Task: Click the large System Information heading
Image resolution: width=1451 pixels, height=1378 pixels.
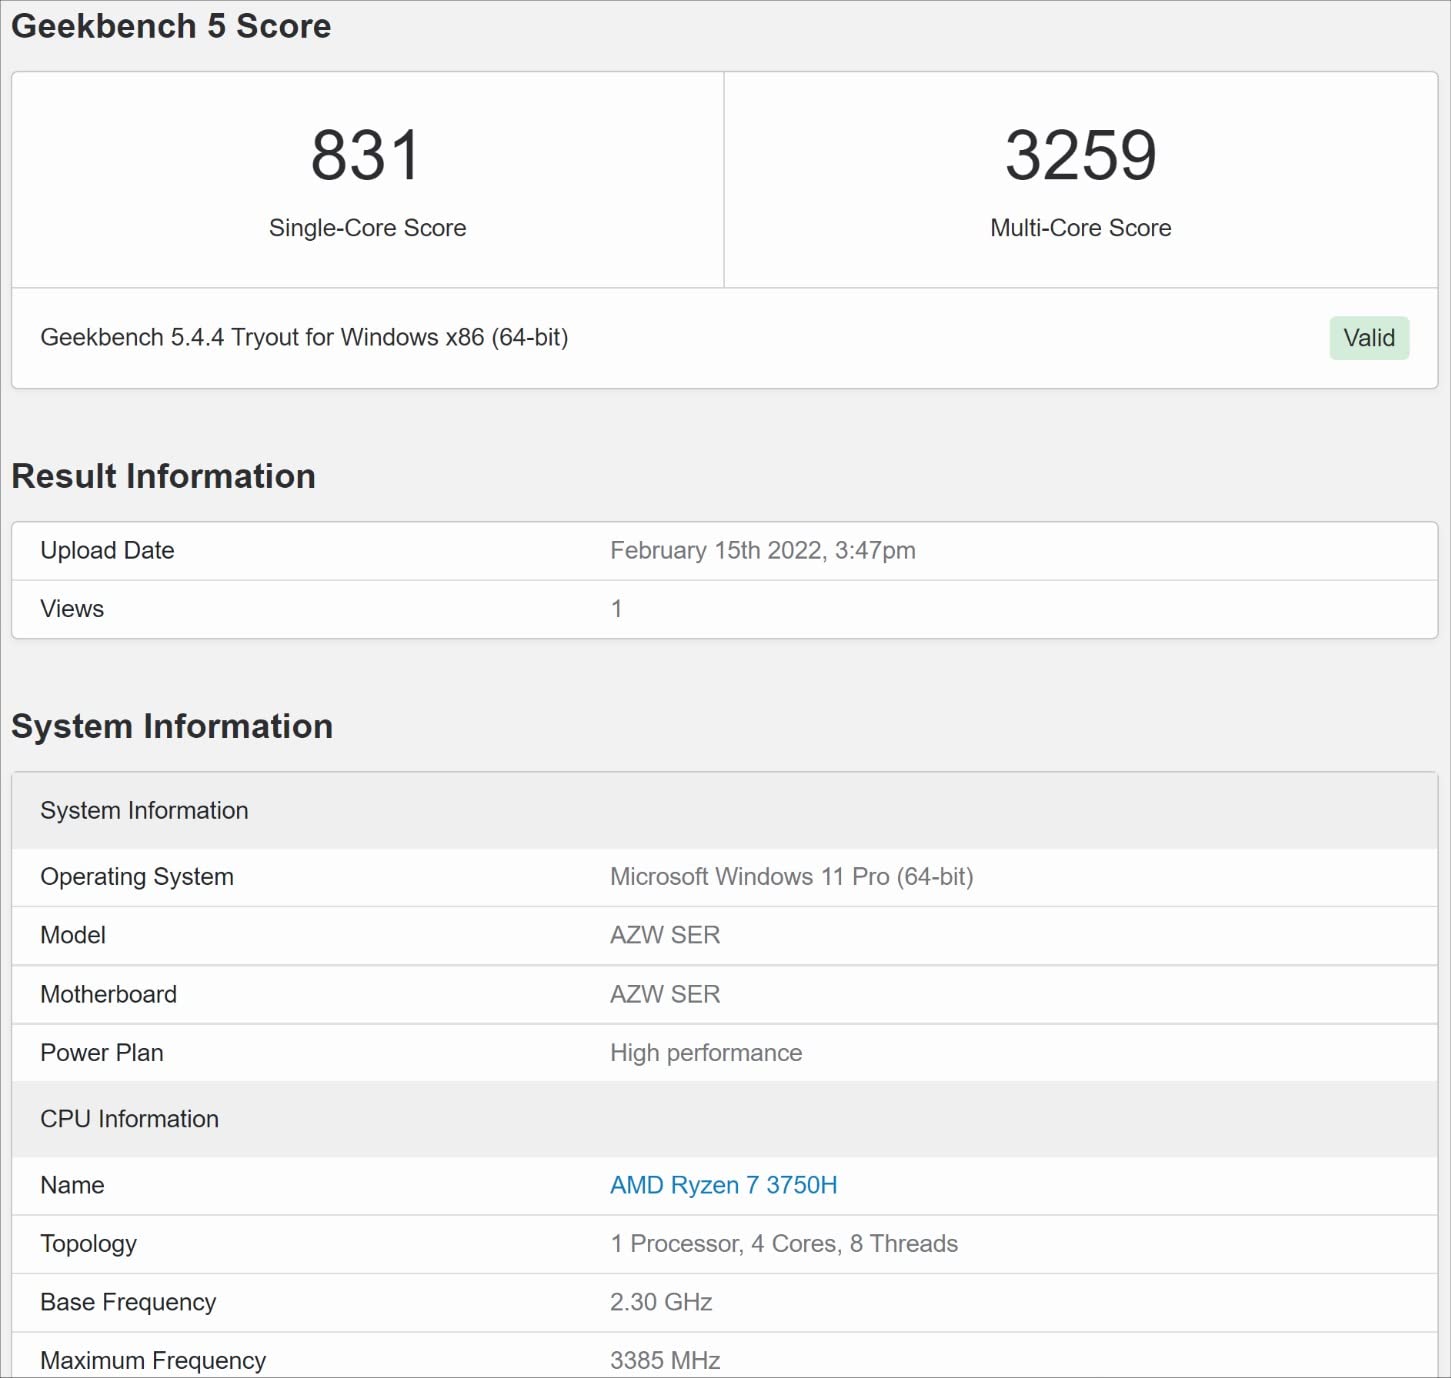Action: (x=172, y=726)
